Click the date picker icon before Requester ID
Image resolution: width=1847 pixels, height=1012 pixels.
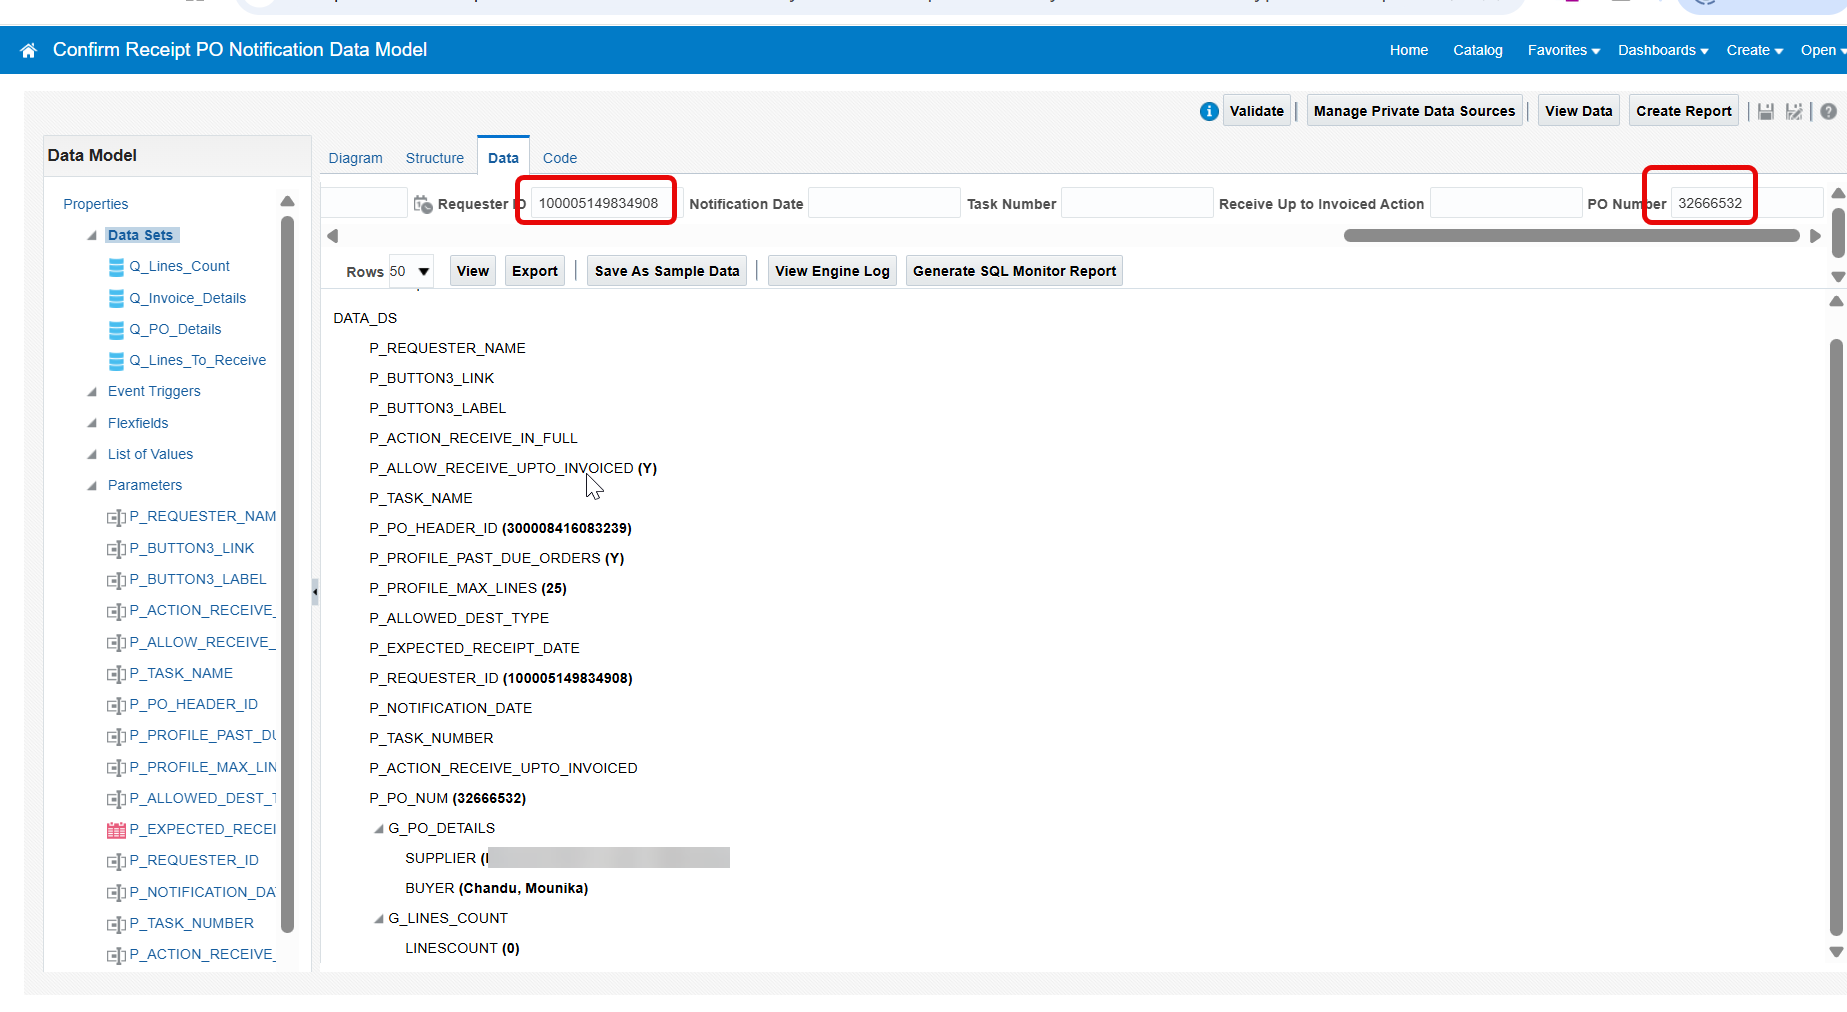(423, 203)
